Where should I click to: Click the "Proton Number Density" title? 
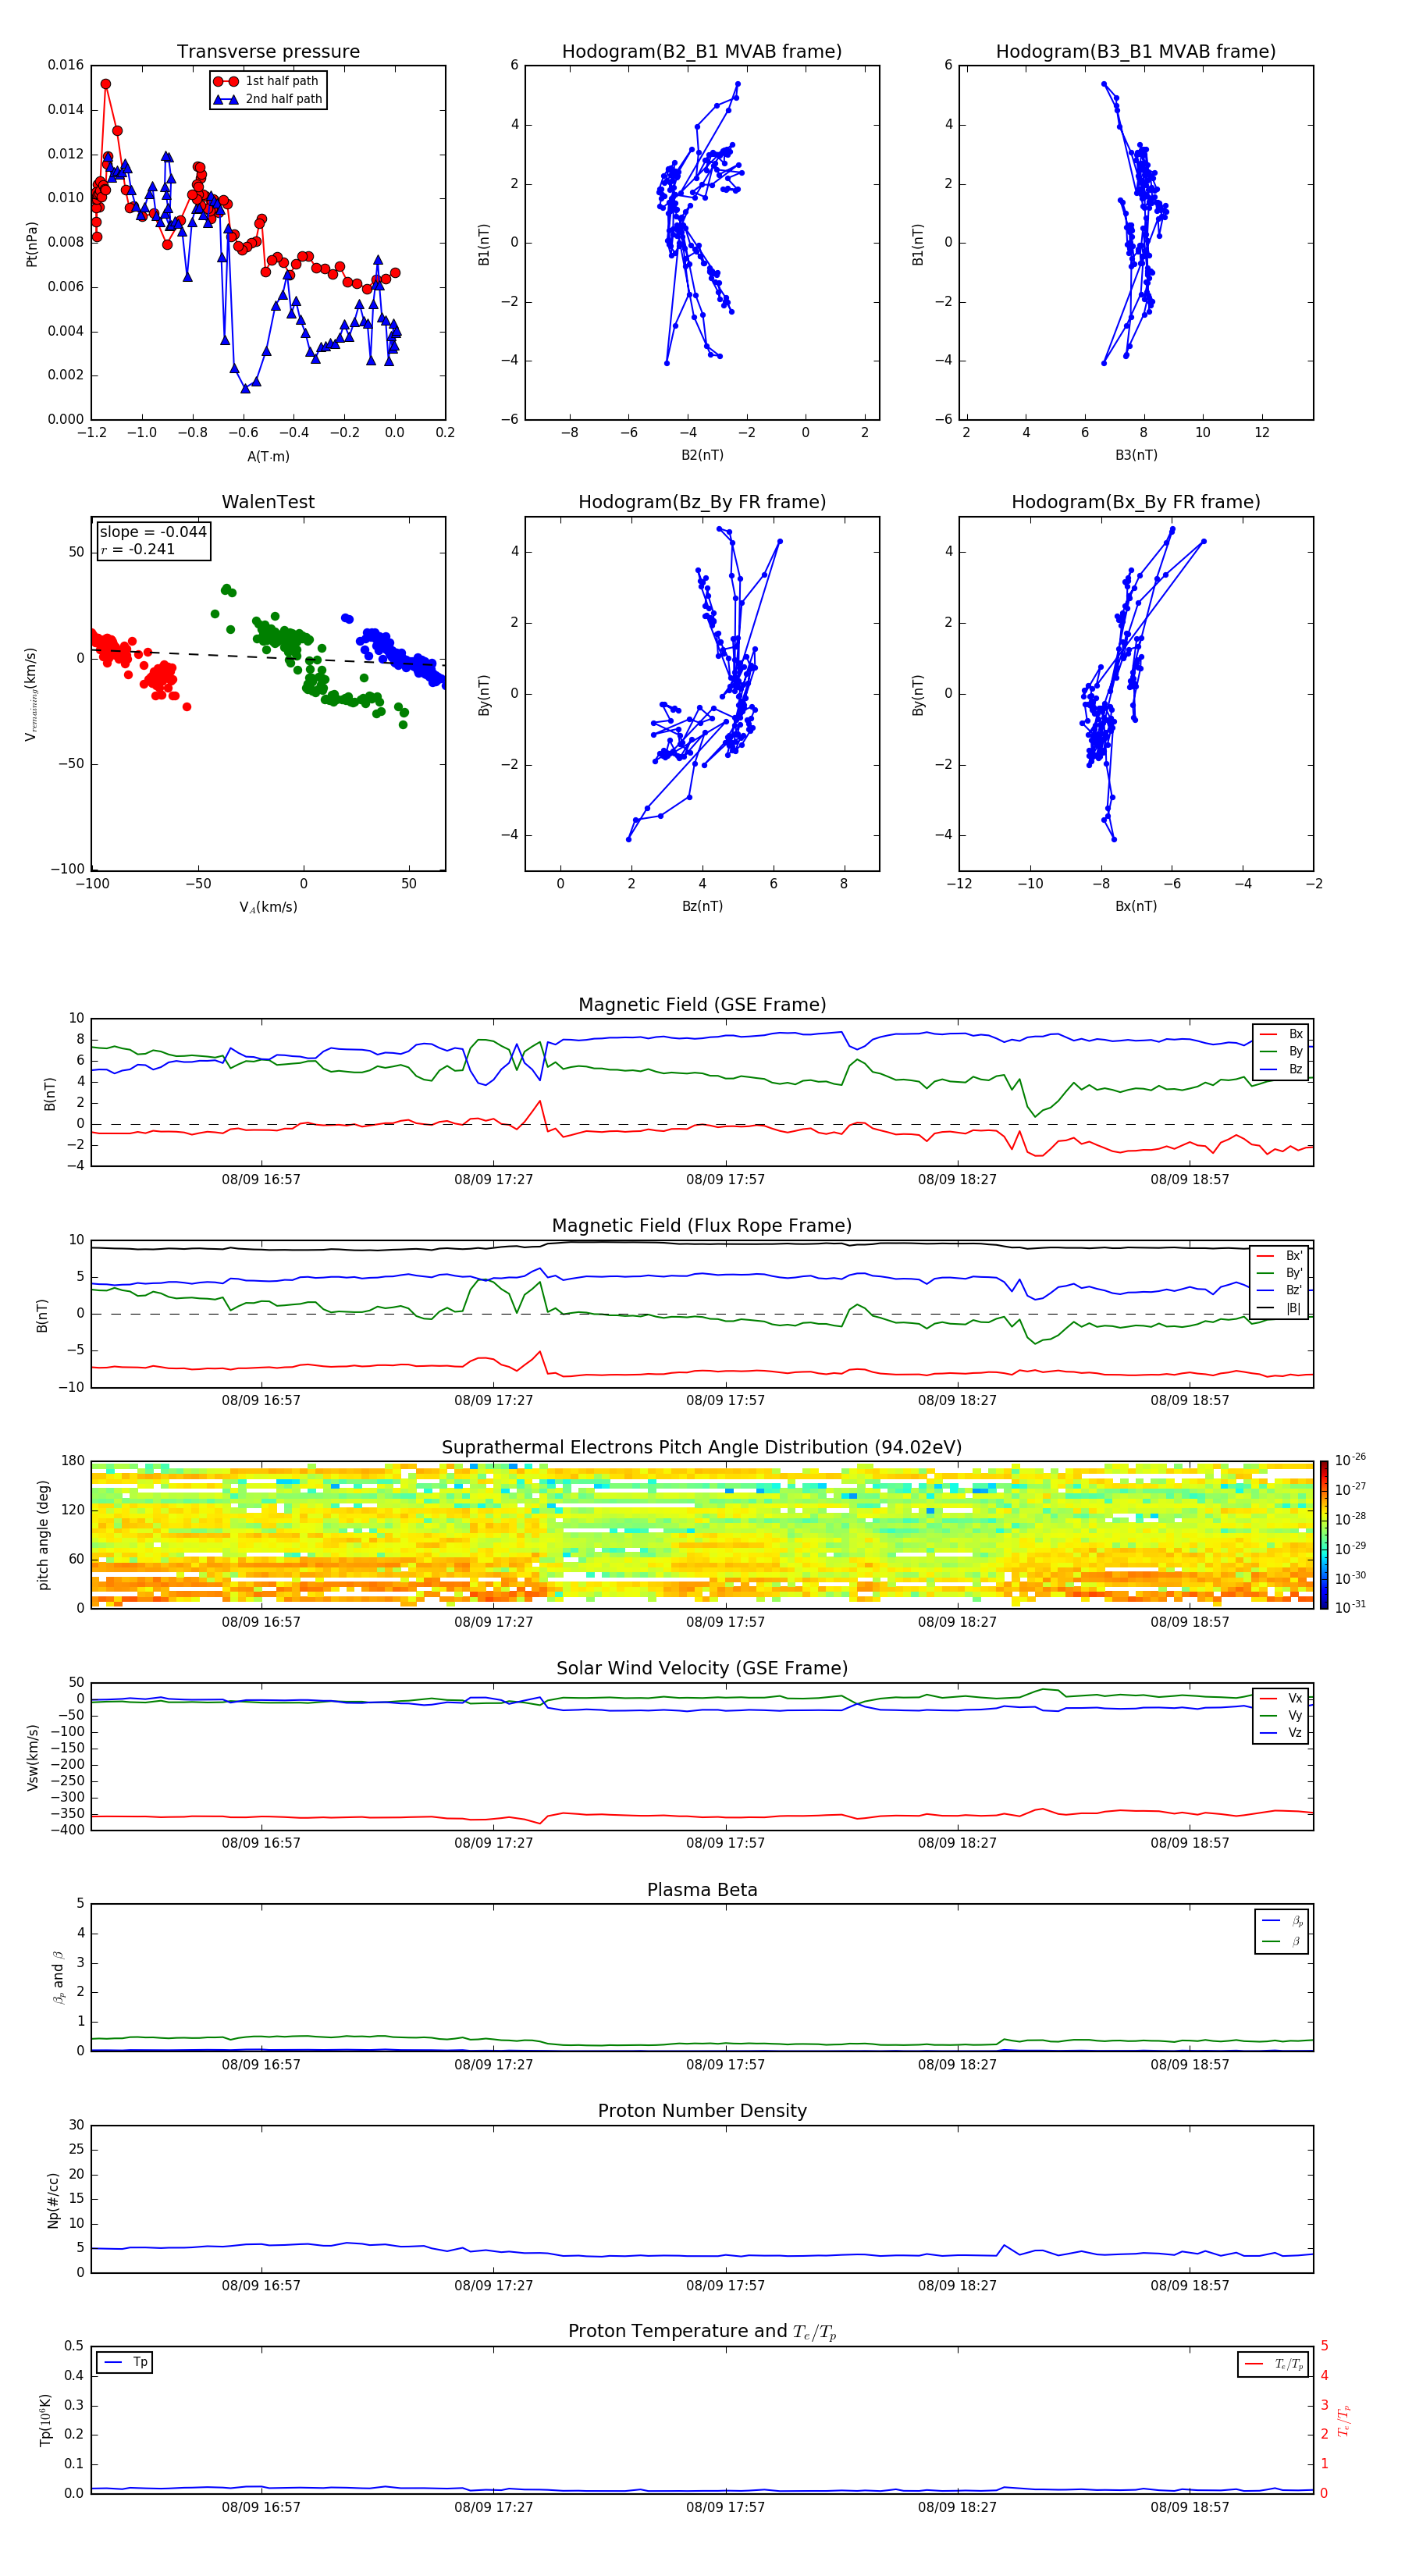(x=702, y=2111)
